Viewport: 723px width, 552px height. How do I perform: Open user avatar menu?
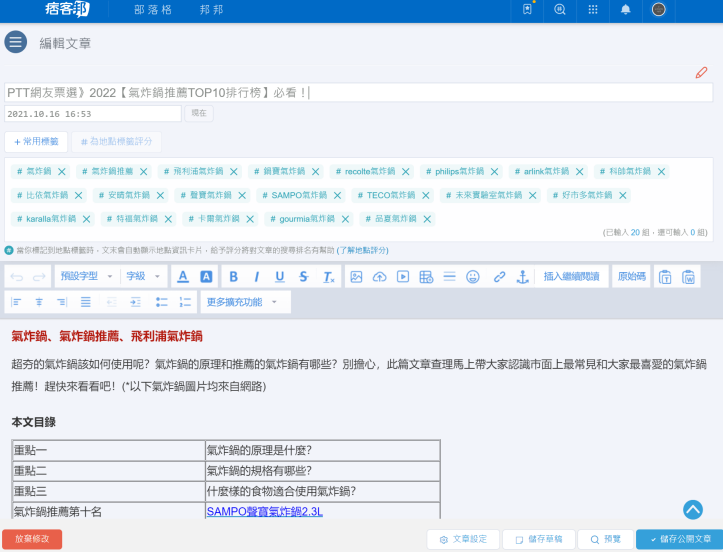click(x=658, y=9)
